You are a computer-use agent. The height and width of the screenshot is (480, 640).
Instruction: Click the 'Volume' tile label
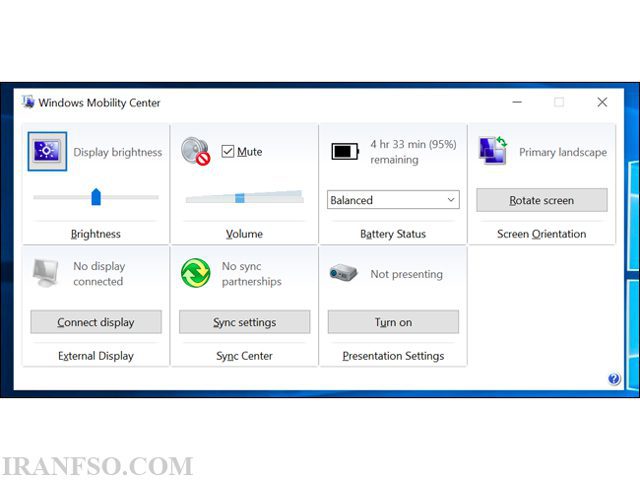coord(244,234)
